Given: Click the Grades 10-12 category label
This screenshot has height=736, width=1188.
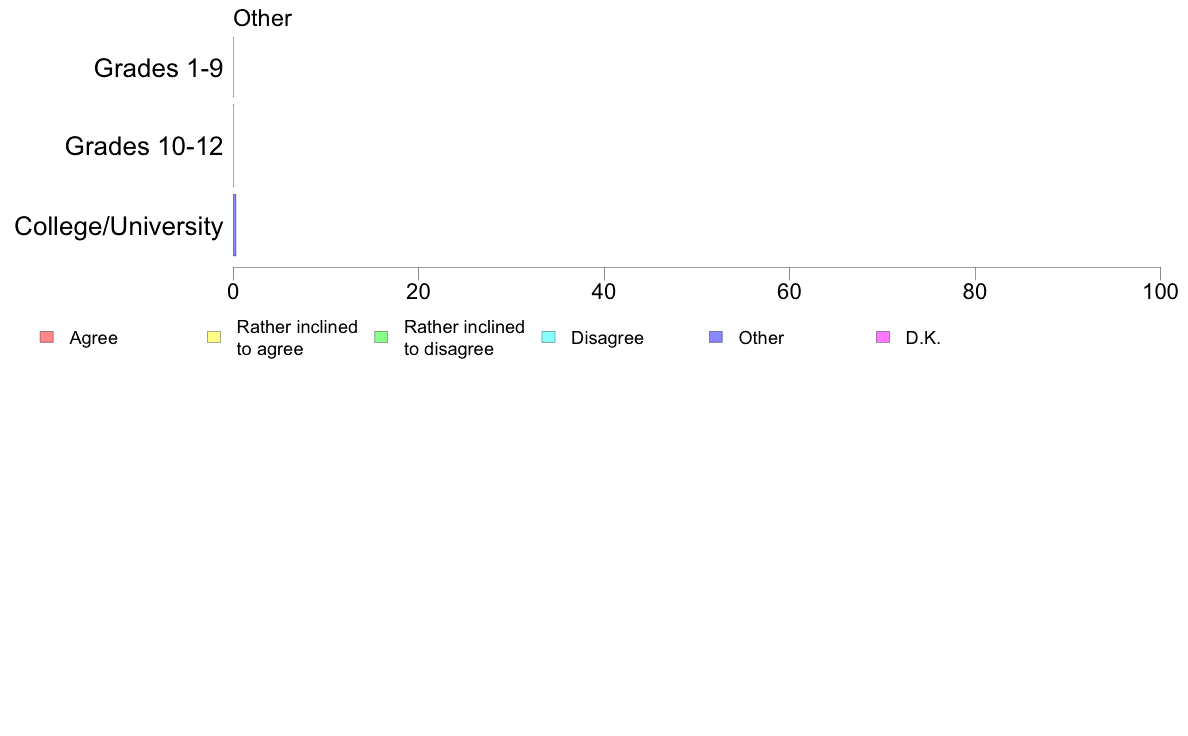Looking at the screenshot, I should coord(144,146).
